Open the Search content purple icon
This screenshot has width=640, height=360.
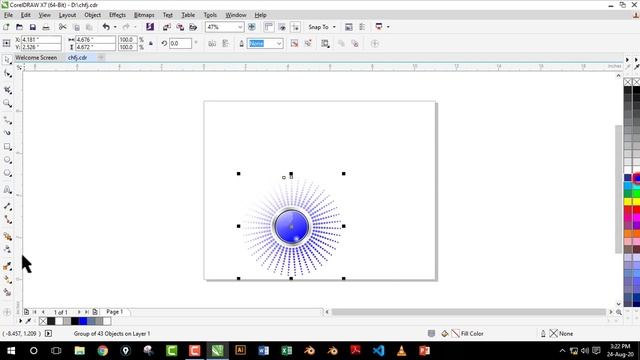[x=150, y=27]
